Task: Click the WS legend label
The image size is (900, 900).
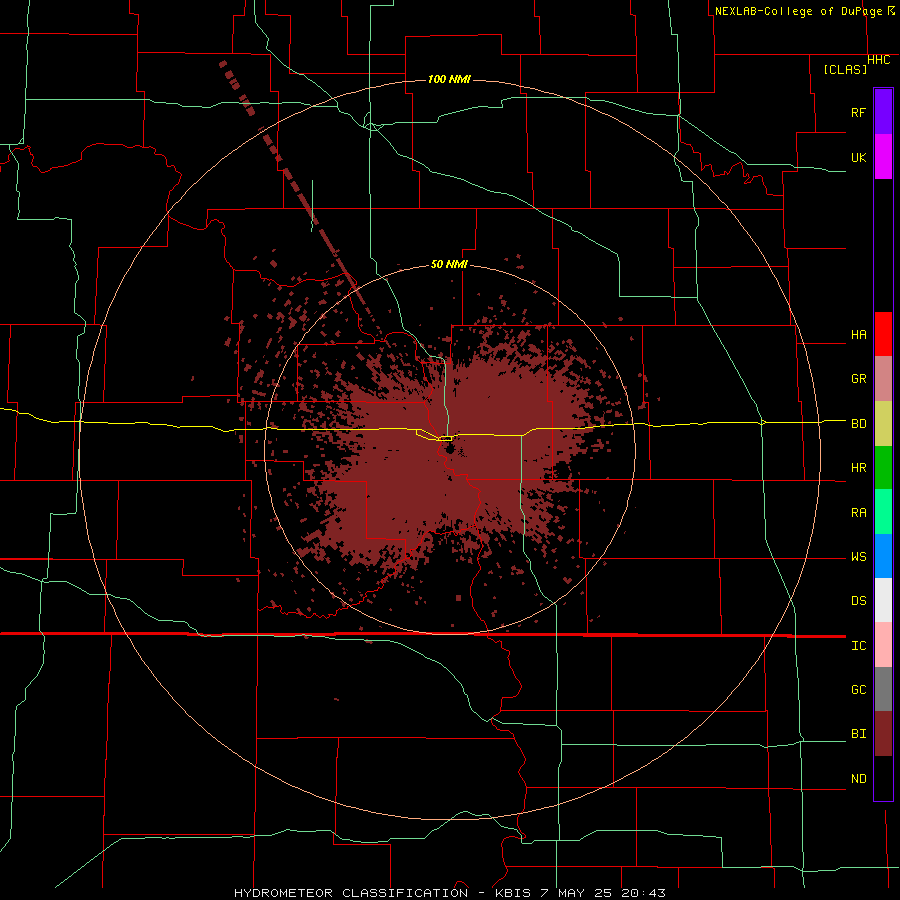Action: pos(858,556)
